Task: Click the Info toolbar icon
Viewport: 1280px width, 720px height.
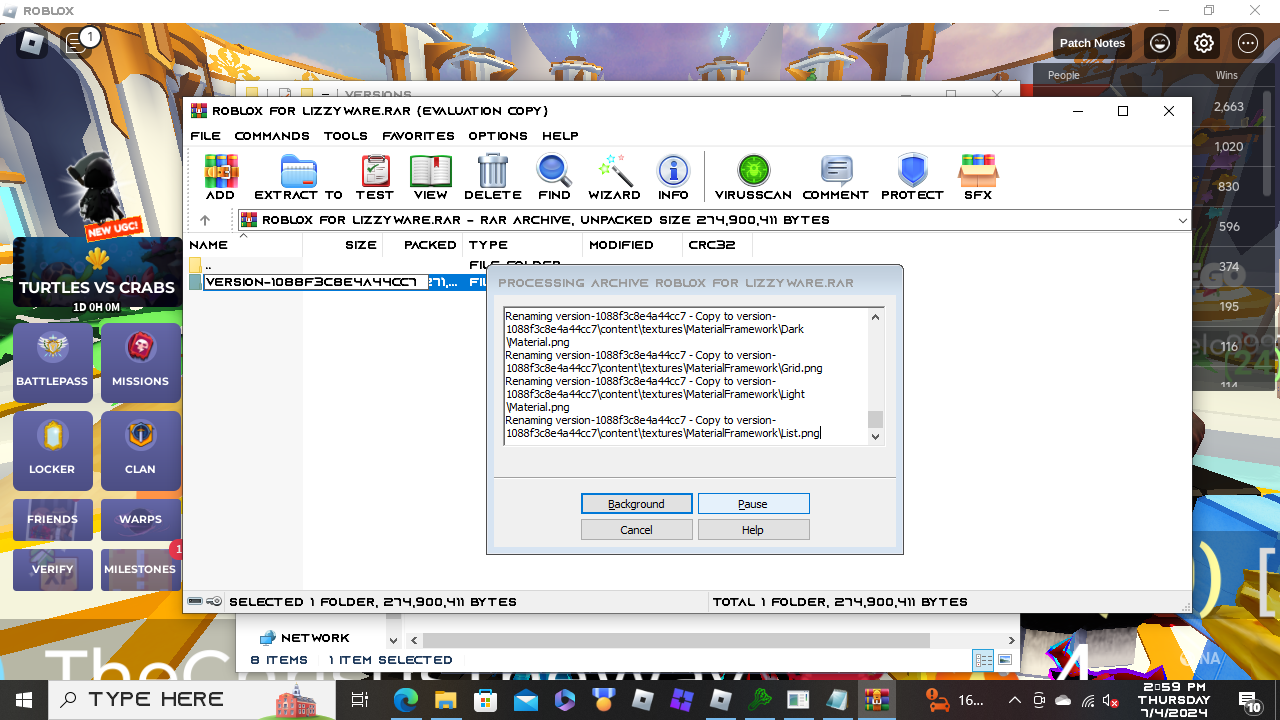Action: 673,177
